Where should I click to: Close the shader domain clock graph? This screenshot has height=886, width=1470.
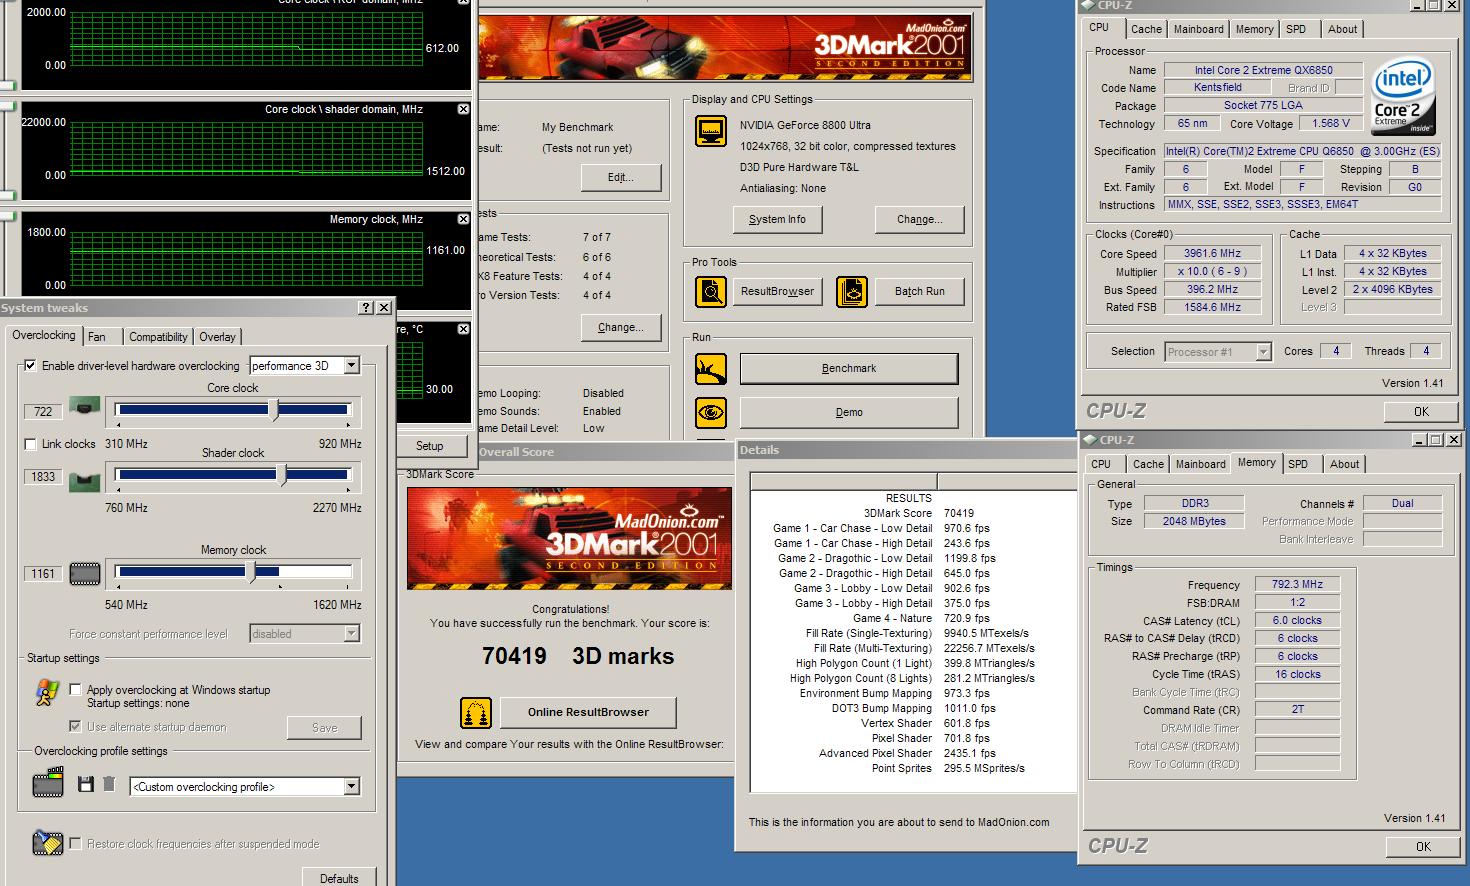click(463, 109)
